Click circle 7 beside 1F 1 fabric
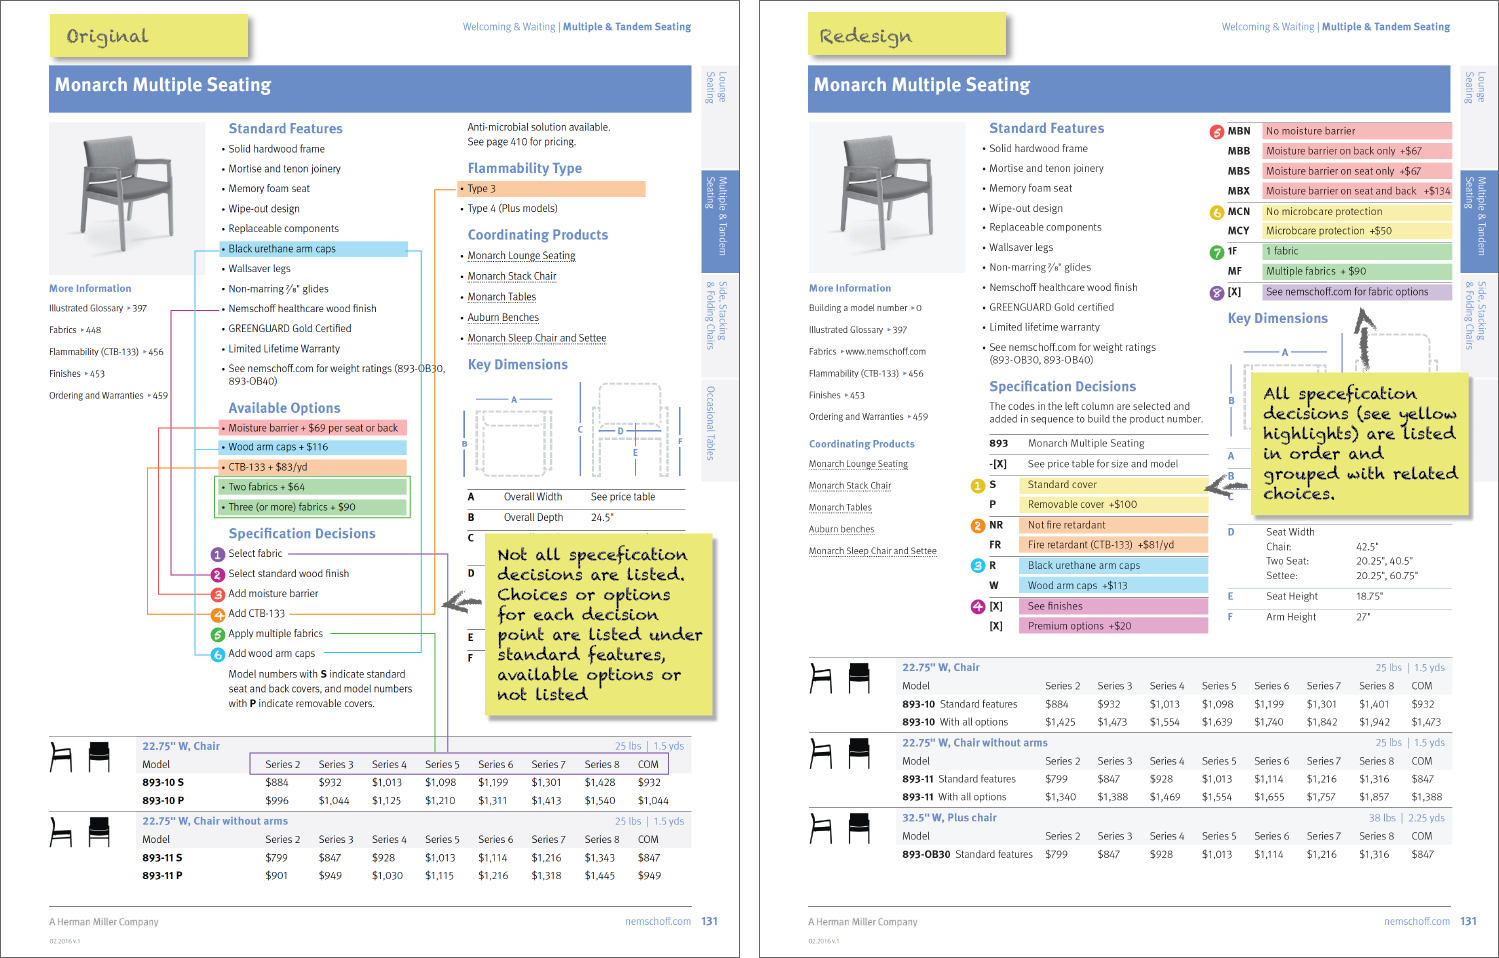 coord(1217,252)
